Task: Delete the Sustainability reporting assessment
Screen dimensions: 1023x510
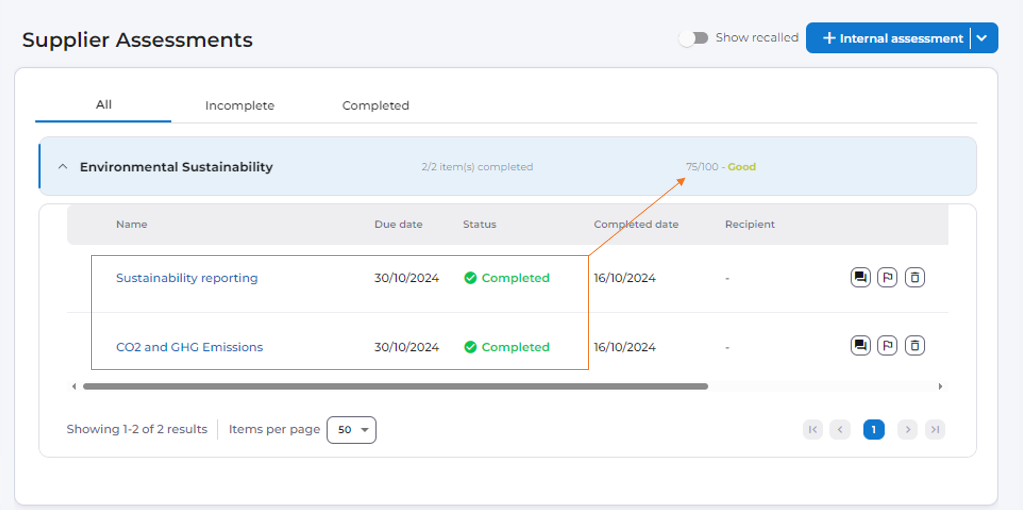Action: (914, 278)
